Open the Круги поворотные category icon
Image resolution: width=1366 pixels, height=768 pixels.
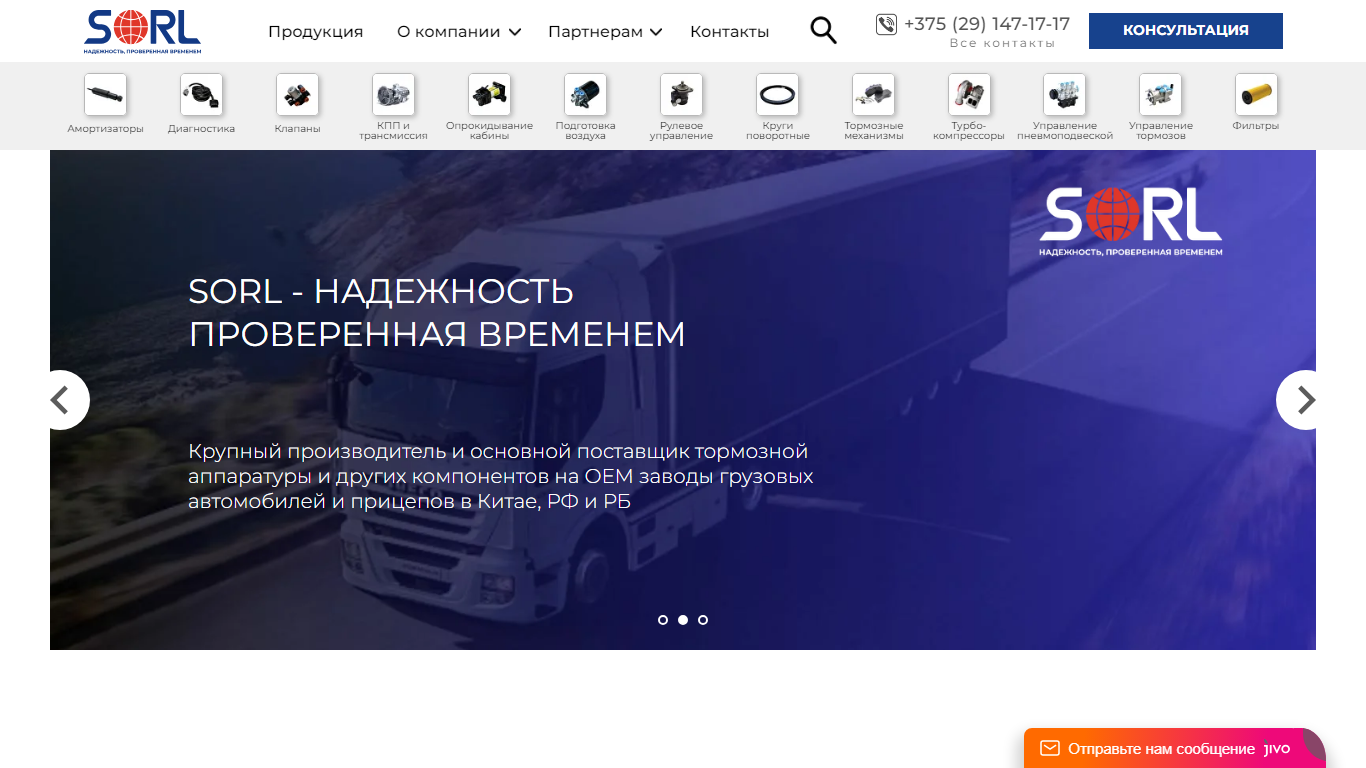point(777,95)
